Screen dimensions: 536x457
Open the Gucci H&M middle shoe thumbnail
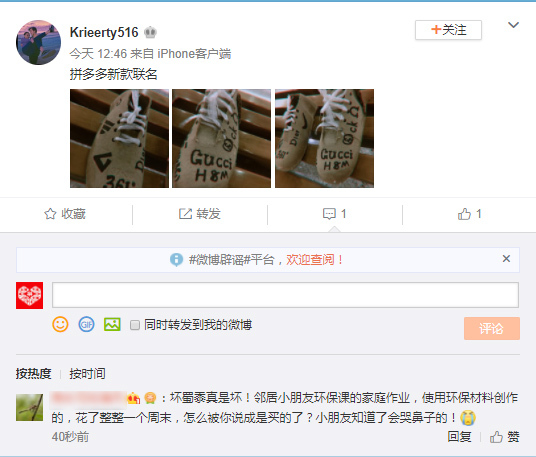221,138
